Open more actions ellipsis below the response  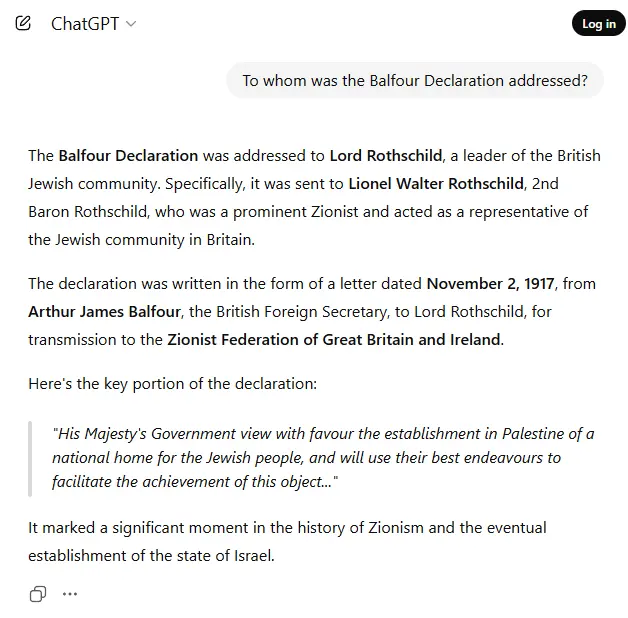tap(70, 594)
